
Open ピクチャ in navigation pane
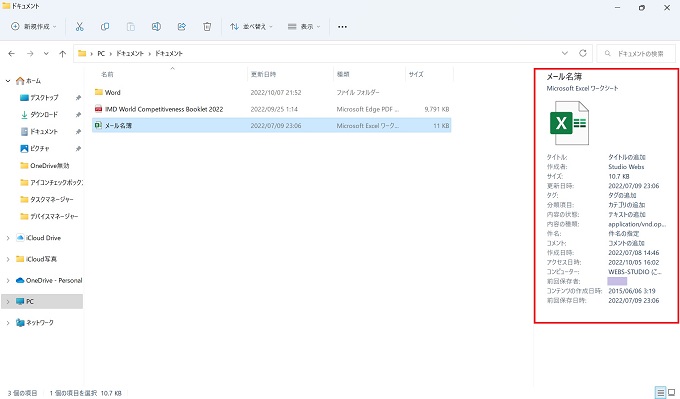point(35,148)
